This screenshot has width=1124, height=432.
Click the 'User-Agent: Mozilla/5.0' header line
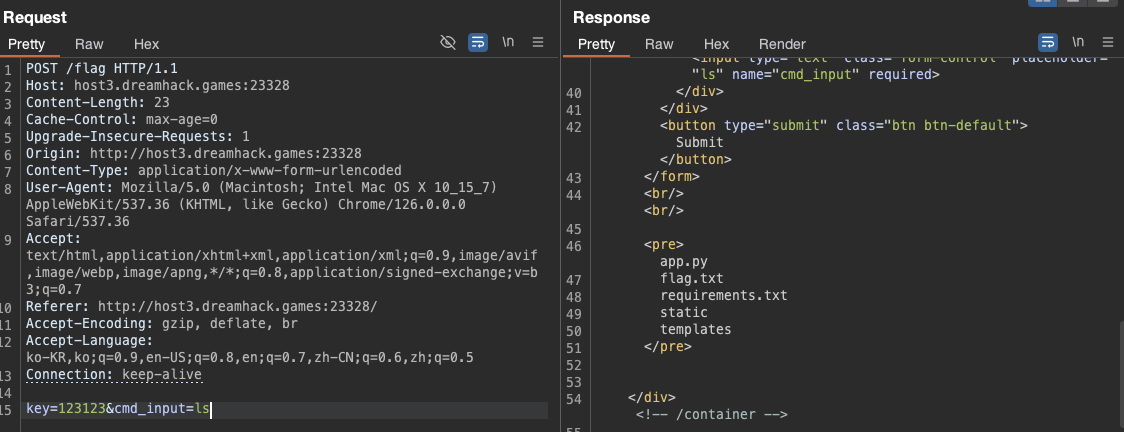(262, 188)
